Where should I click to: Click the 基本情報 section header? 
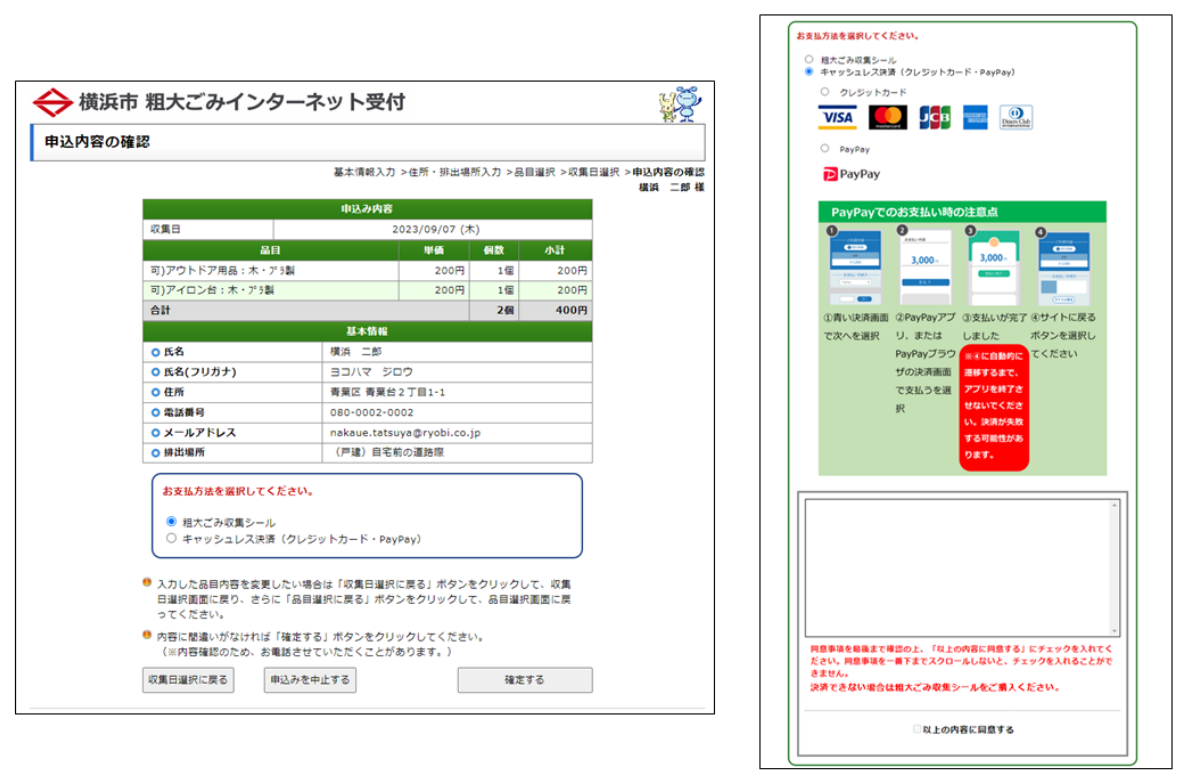(367, 332)
